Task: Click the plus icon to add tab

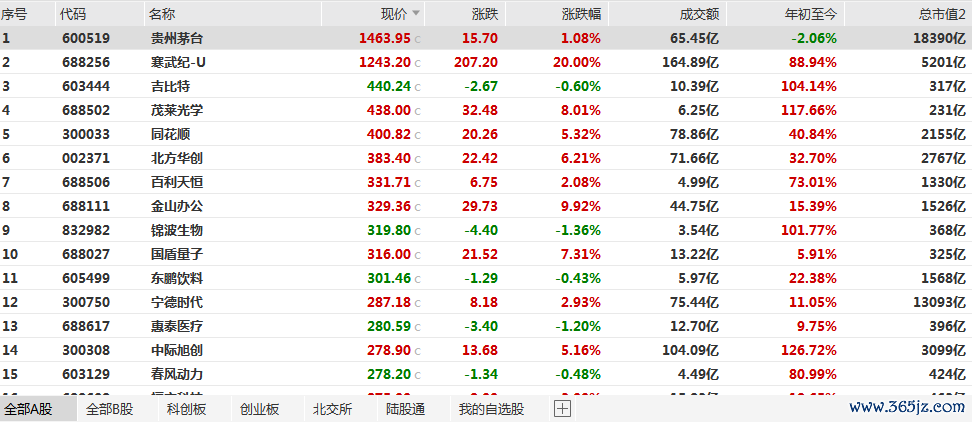Action: 562,408
